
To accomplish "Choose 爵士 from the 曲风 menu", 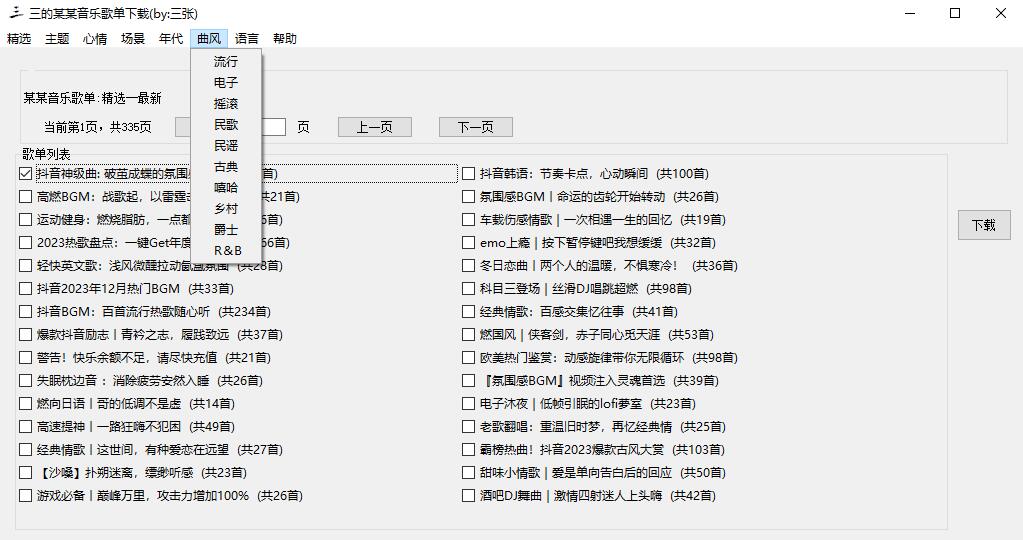I will click(x=226, y=230).
